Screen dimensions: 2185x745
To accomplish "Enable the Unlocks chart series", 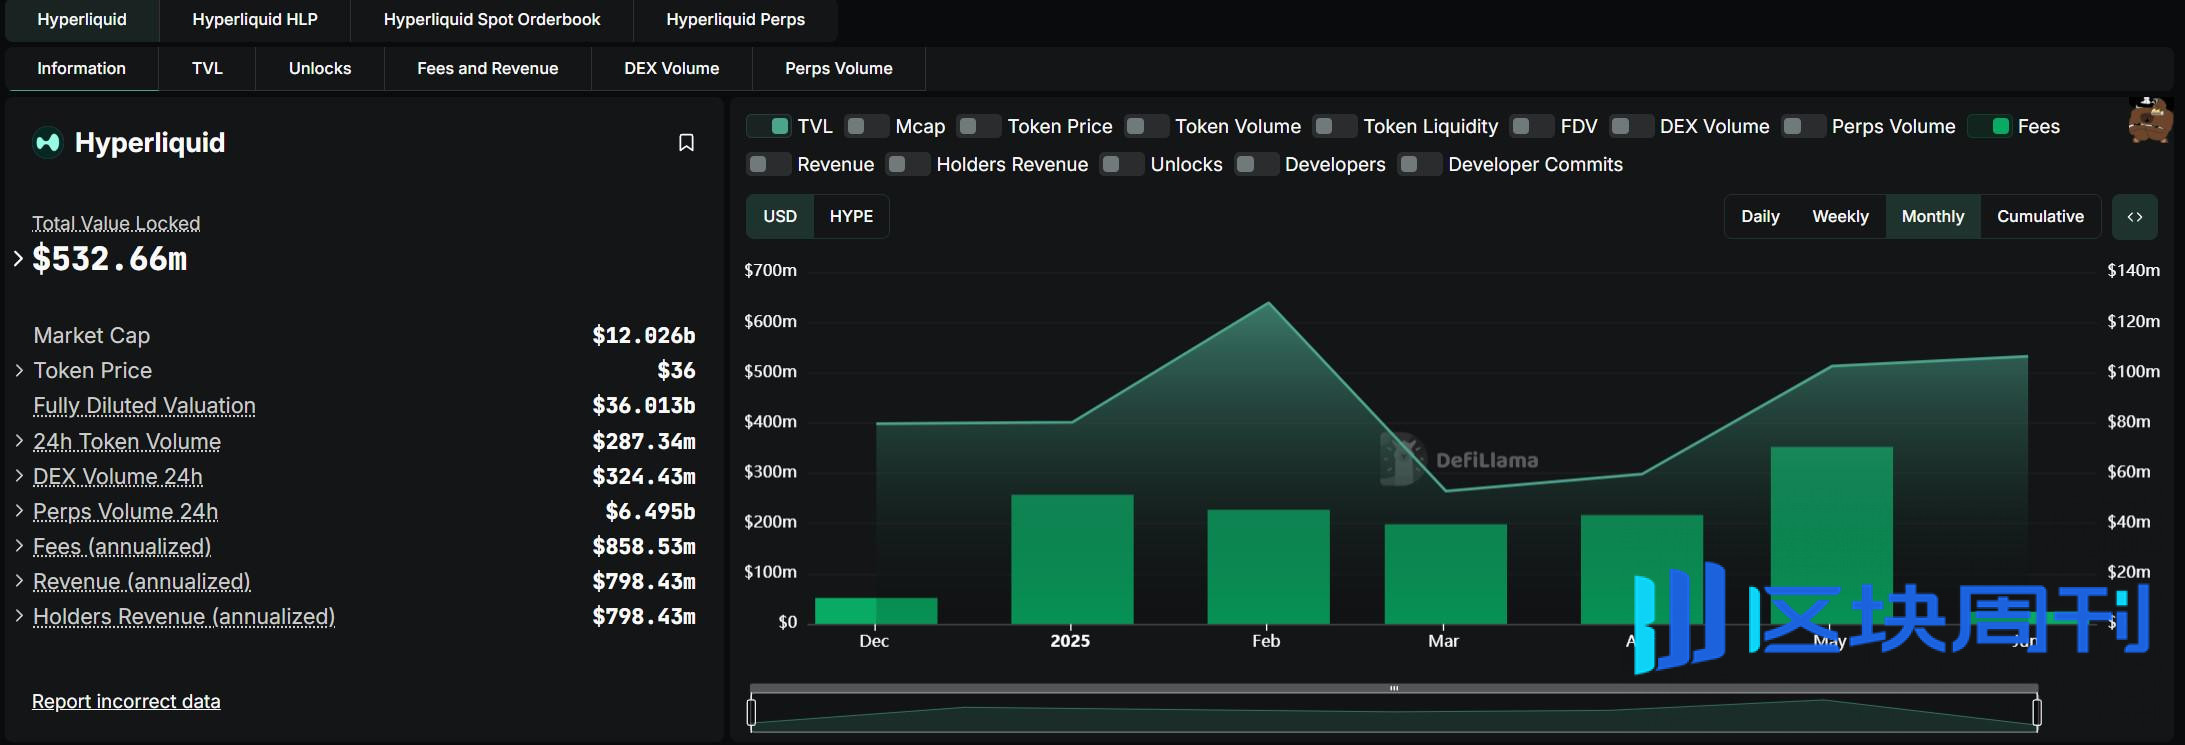I will coord(1121,165).
